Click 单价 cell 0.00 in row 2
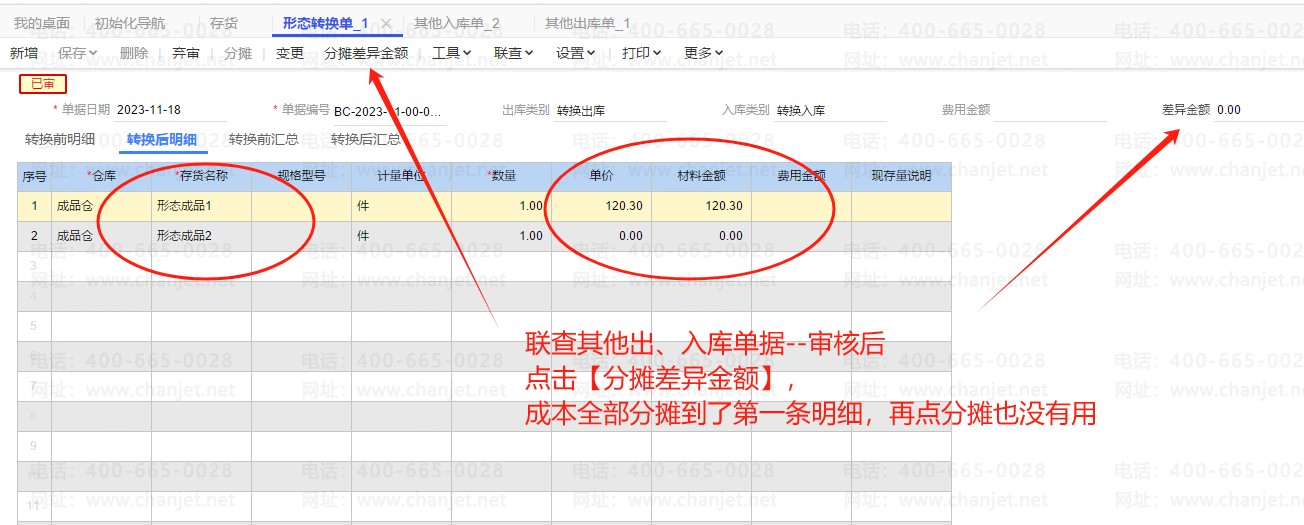The height and width of the screenshot is (525, 1304). pos(601,236)
